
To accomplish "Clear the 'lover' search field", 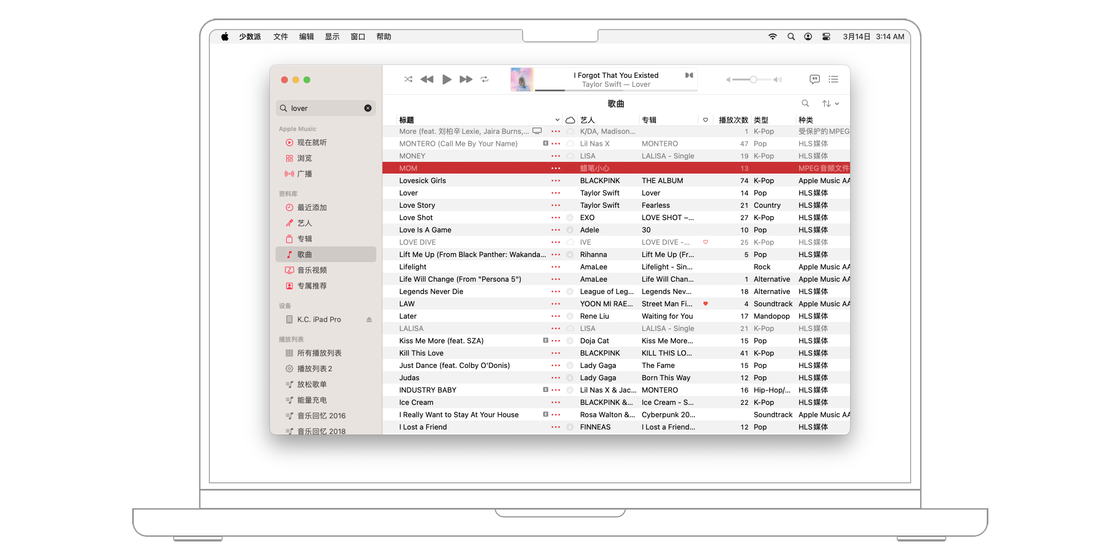I will tap(368, 108).
